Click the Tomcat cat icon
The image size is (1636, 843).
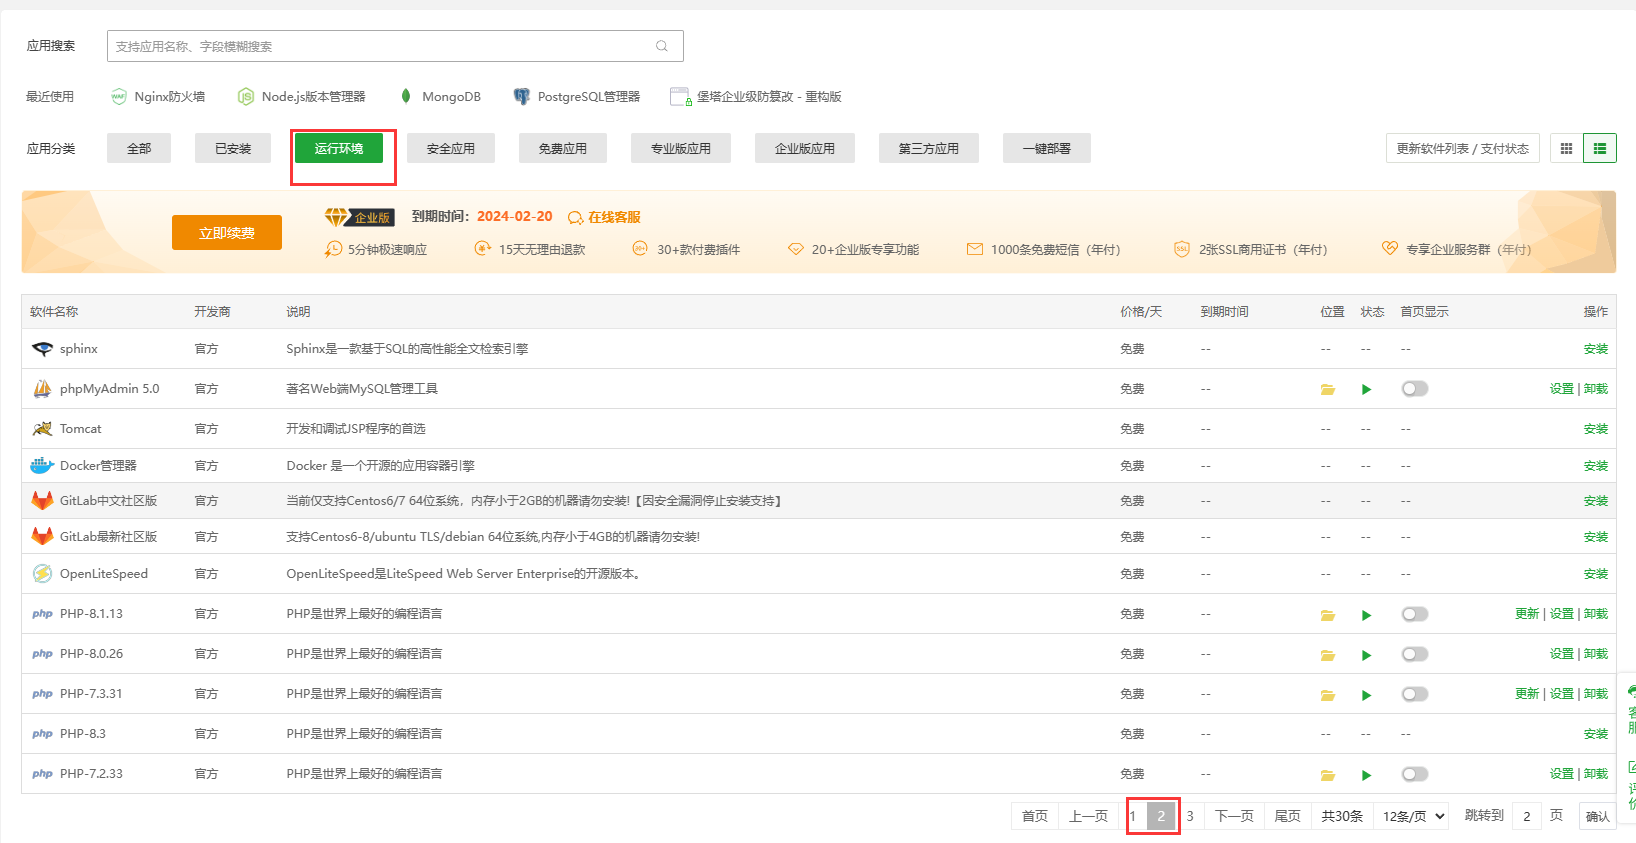pyautogui.click(x=42, y=429)
